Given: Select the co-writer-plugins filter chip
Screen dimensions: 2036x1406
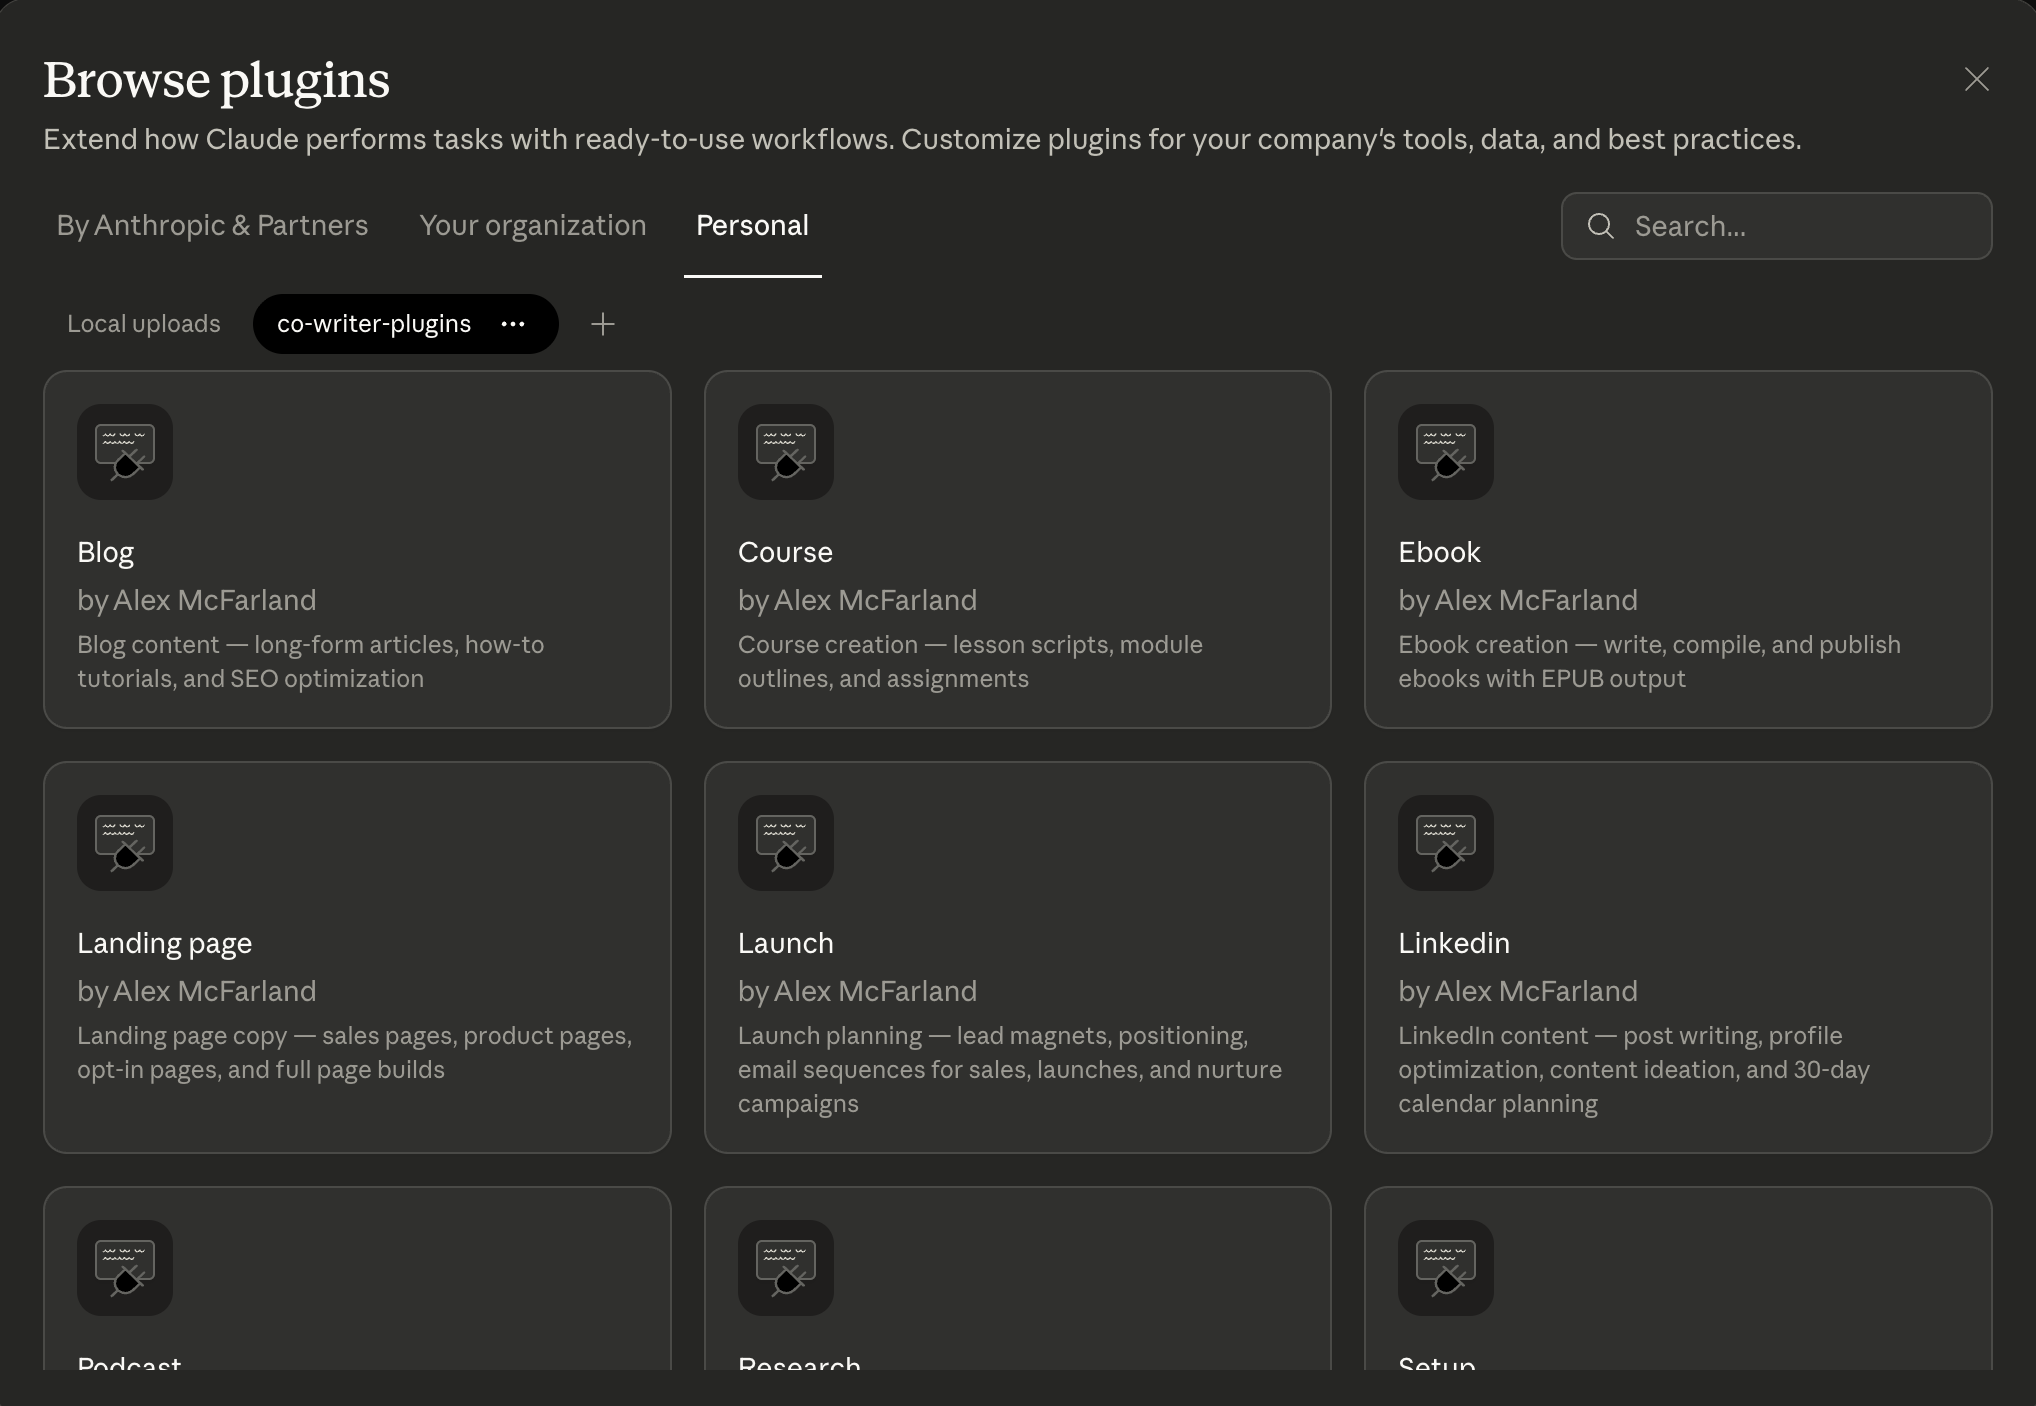Looking at the screenshot, I should (374, 324).
